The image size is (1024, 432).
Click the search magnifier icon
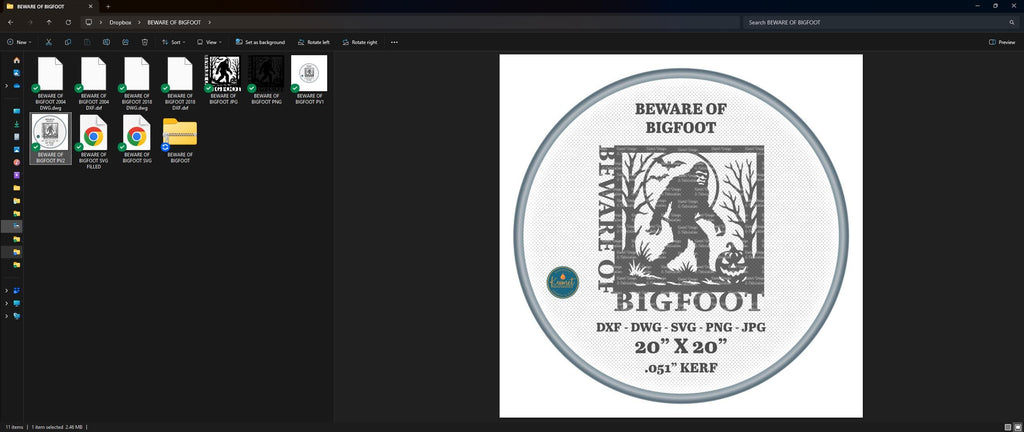(1012, 22)
